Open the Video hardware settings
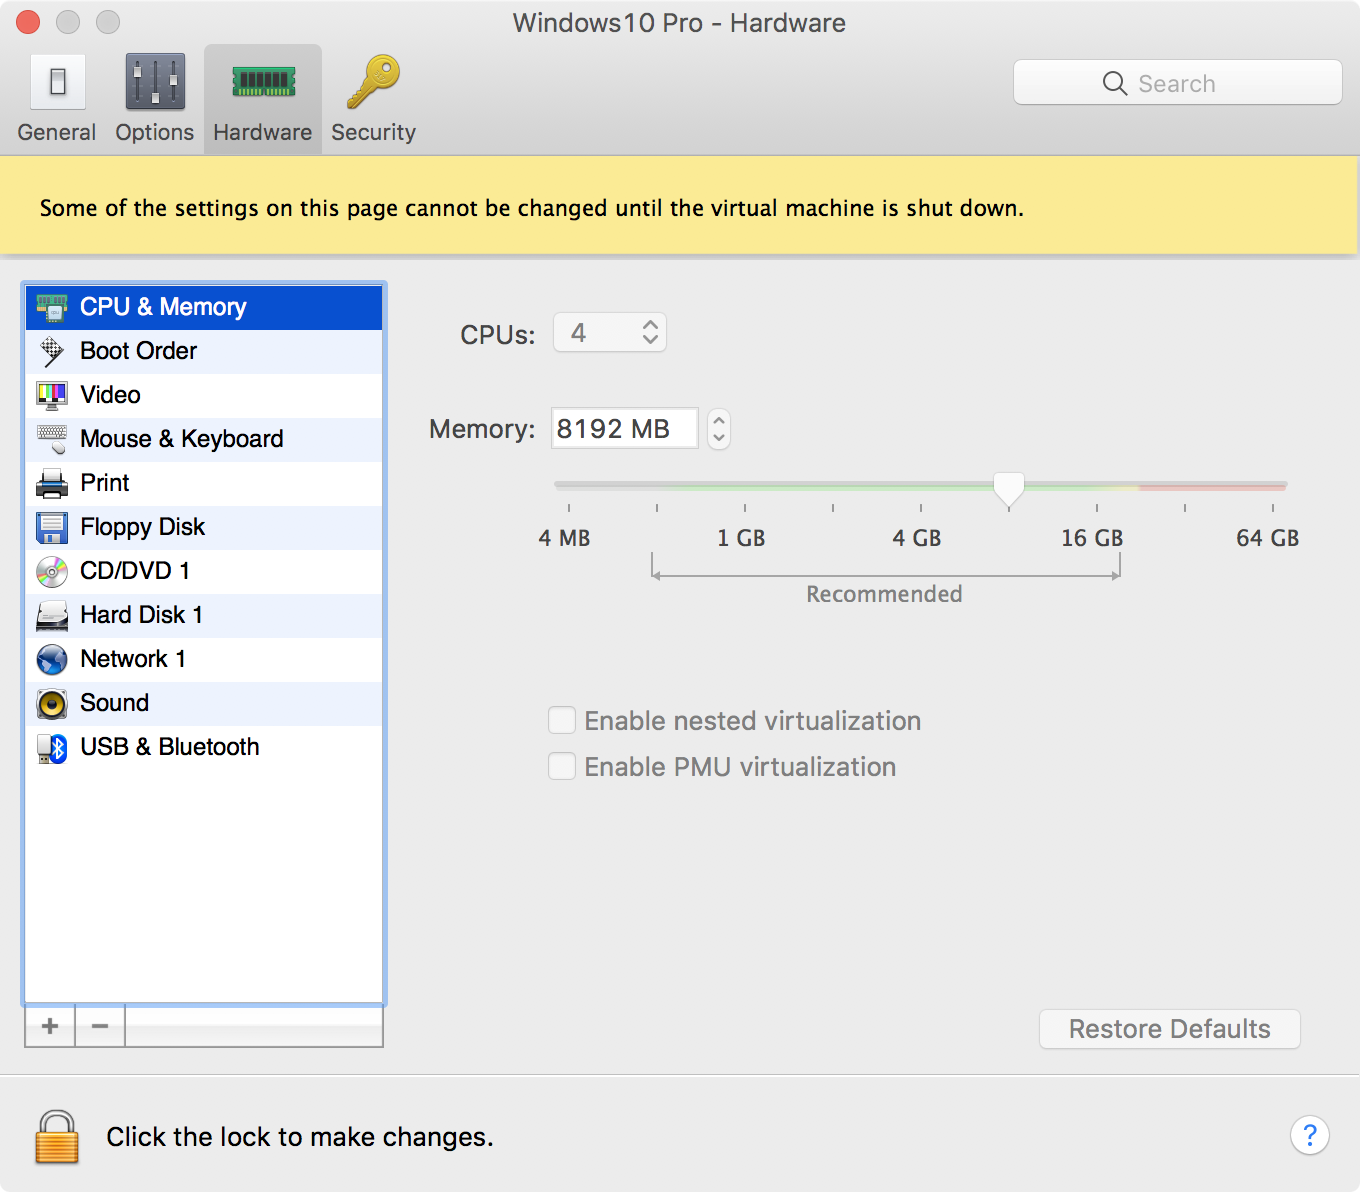The image size is (1360, 1192). (204, 395)
